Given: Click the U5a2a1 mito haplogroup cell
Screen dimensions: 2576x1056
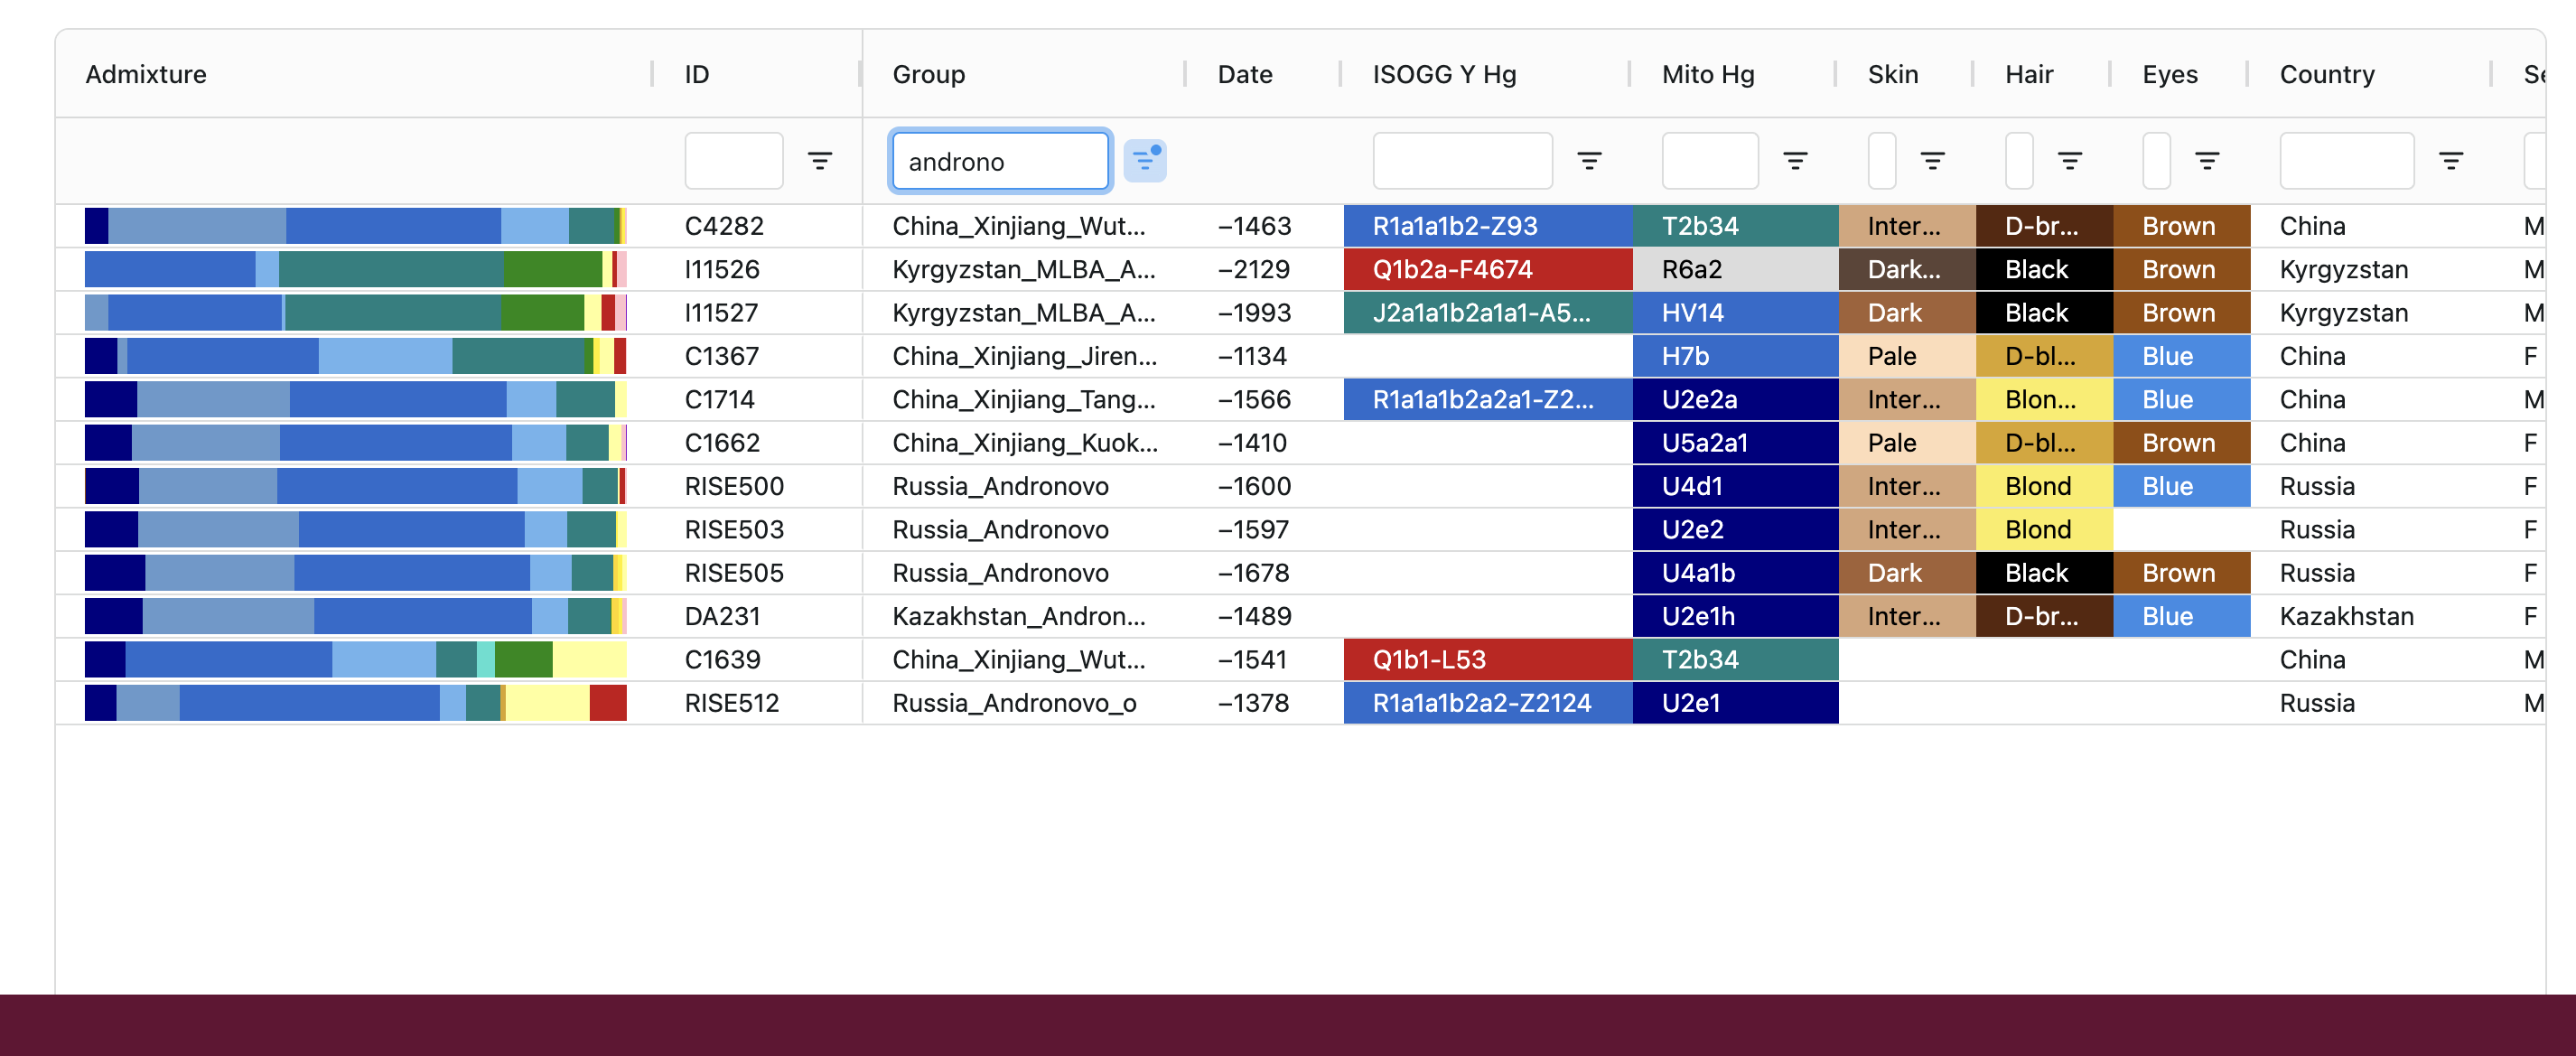Looking at the screenshot, I should click(x=1736, y=443).
